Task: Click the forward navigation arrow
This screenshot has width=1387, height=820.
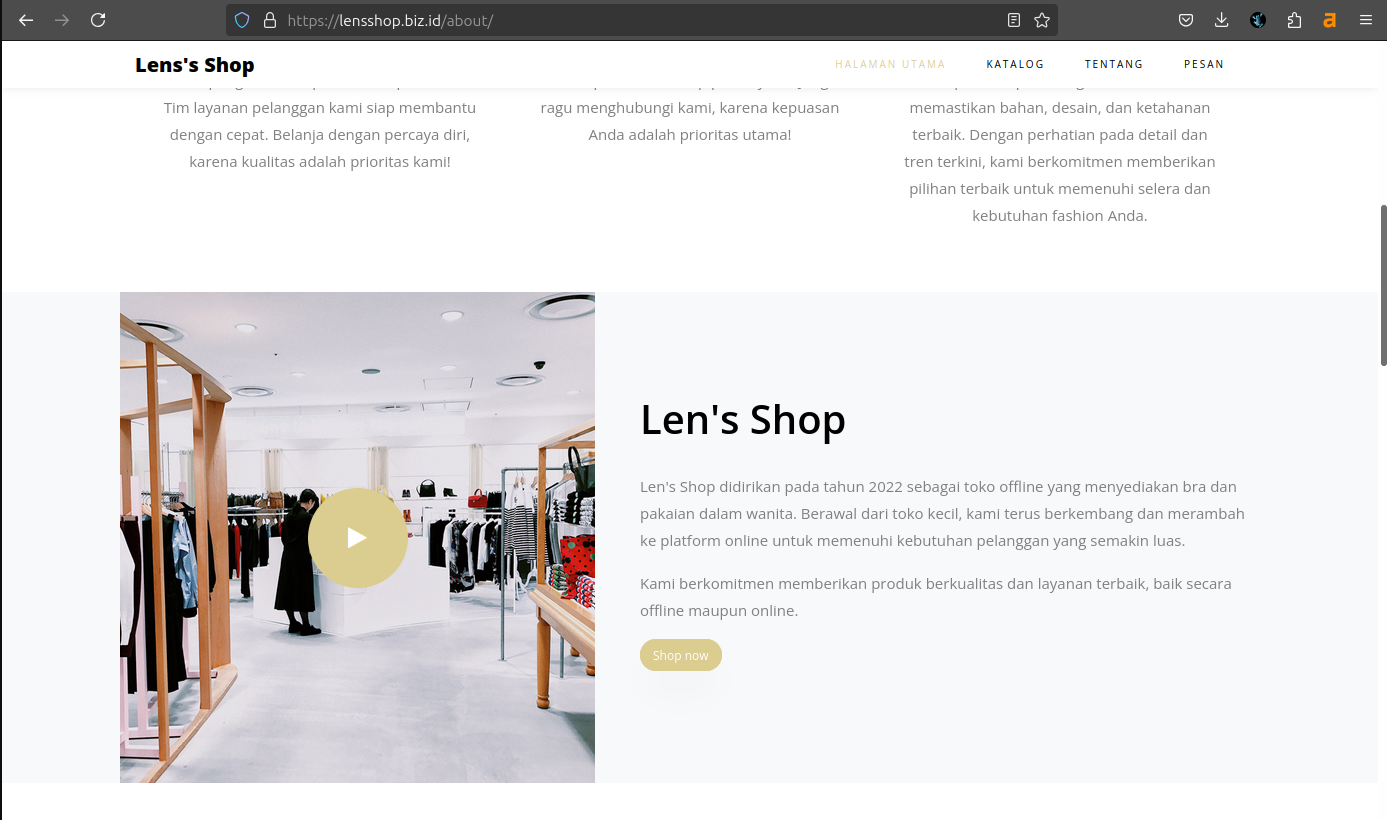Action: (62, 20)
